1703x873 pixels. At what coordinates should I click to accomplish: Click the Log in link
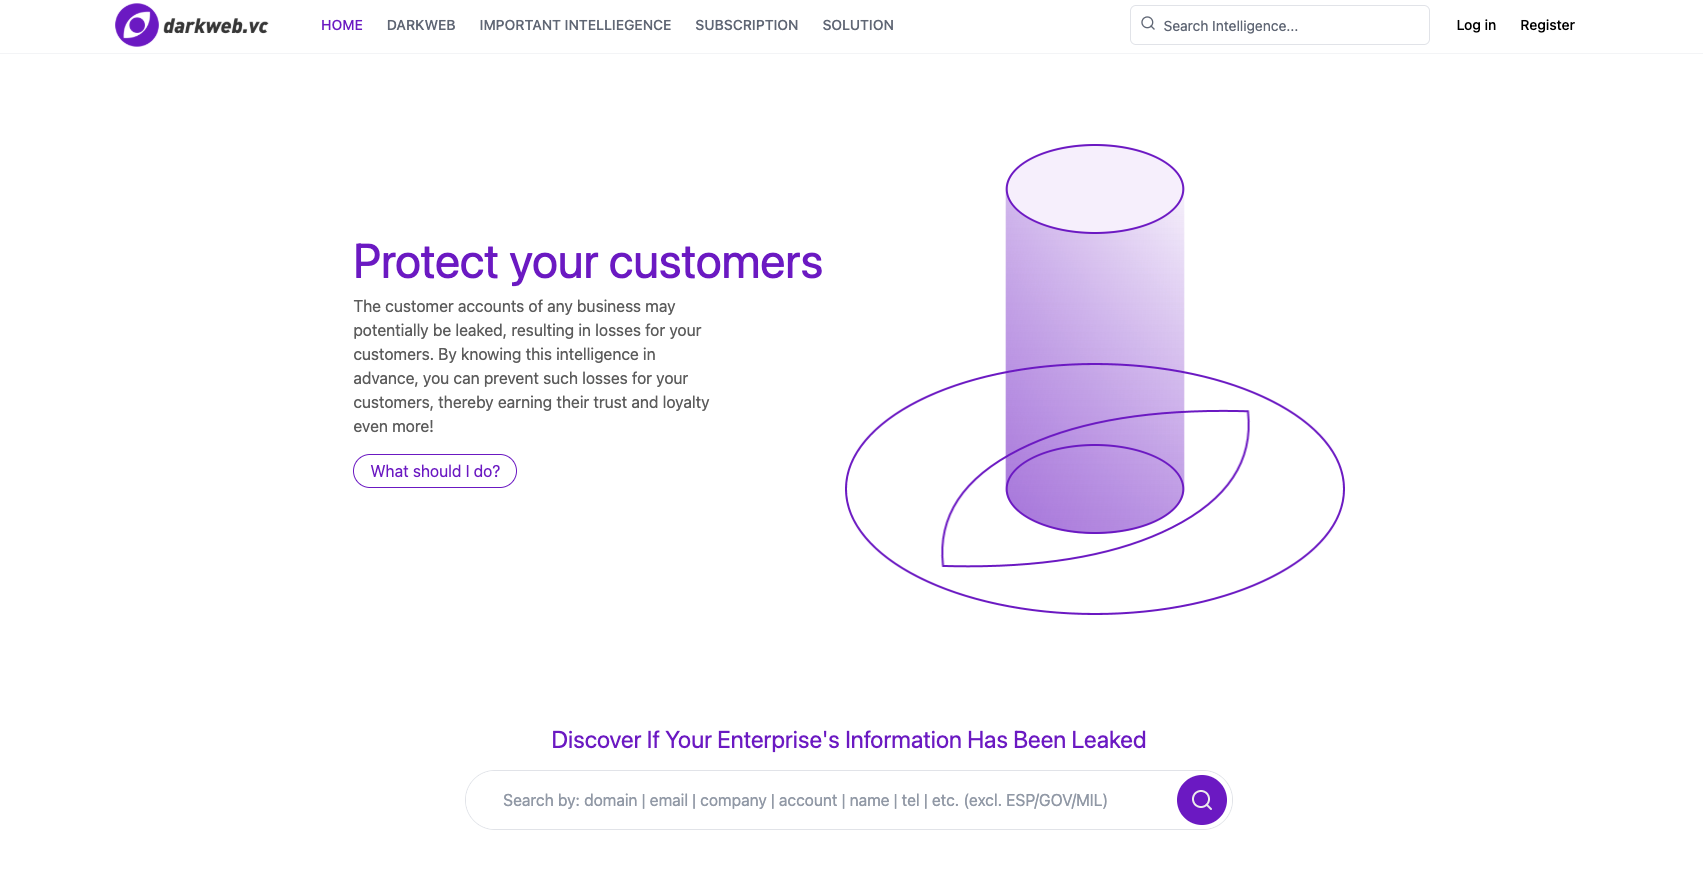1476,25
